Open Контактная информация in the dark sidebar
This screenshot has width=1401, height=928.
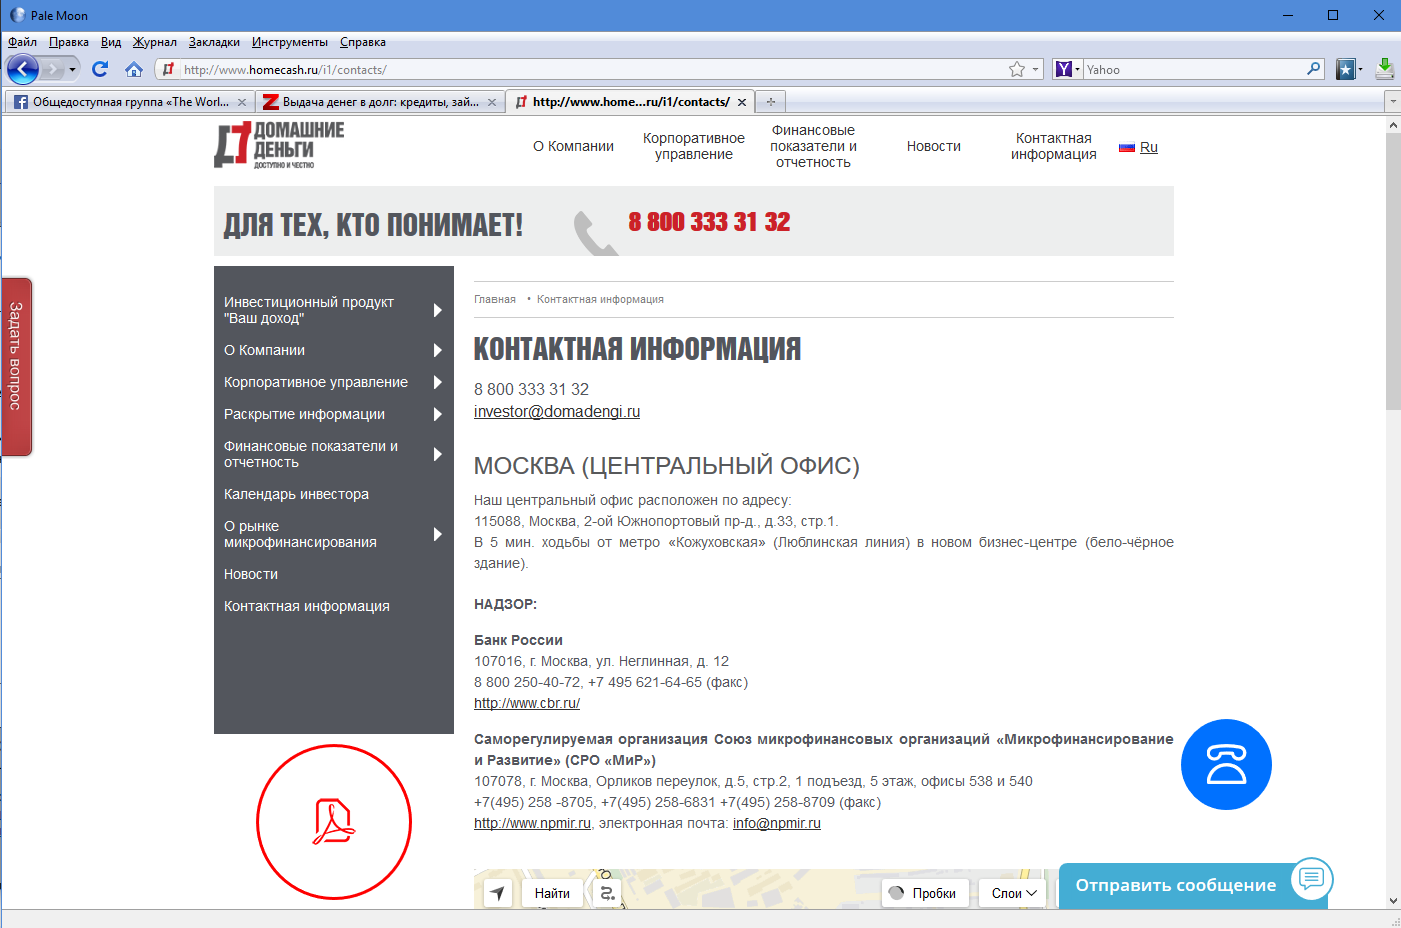pos(307,606)
